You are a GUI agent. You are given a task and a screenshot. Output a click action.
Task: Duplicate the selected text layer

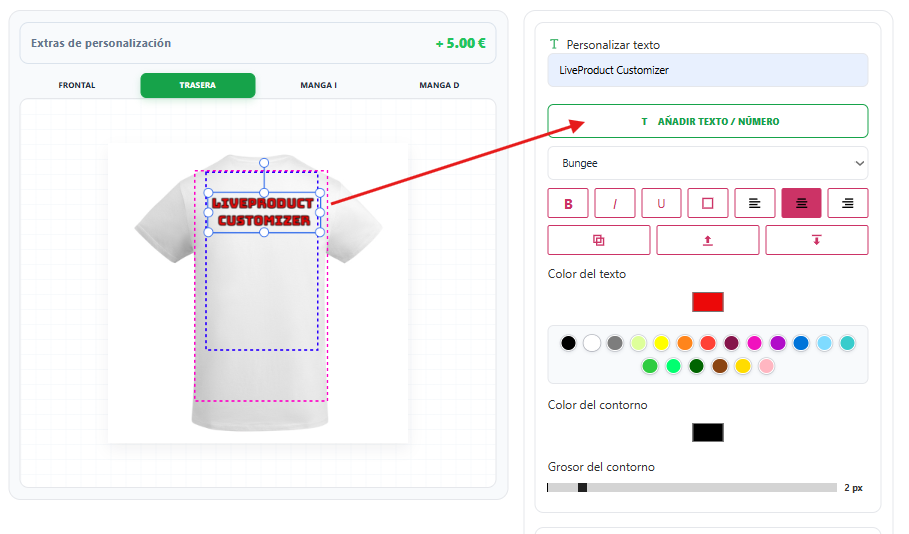pyautogui.click(x=599, y=240)
